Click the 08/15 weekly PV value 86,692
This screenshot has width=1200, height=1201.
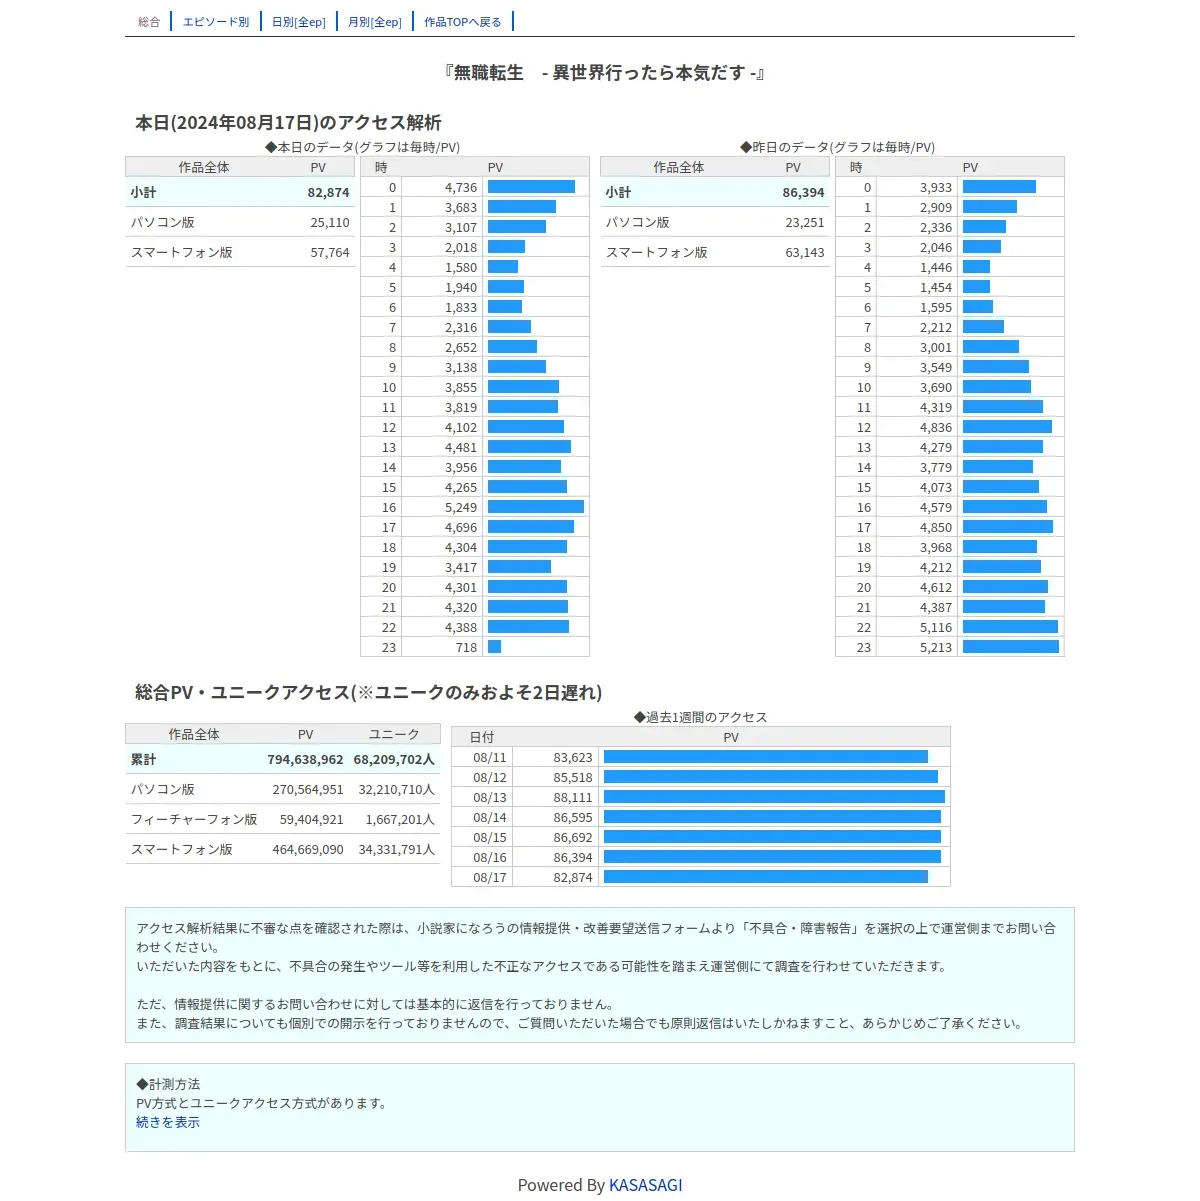(x=573, y=837)
